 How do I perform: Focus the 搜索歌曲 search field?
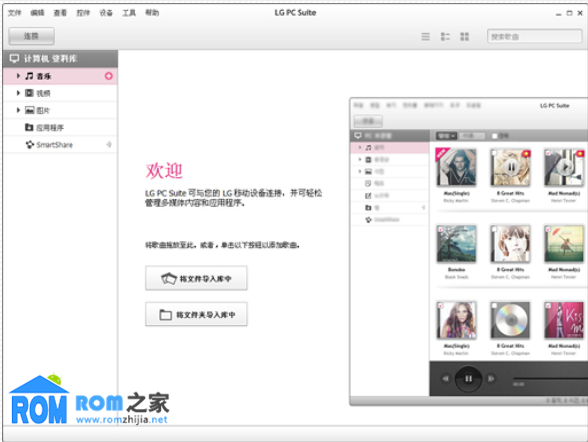tap(534, 36)
